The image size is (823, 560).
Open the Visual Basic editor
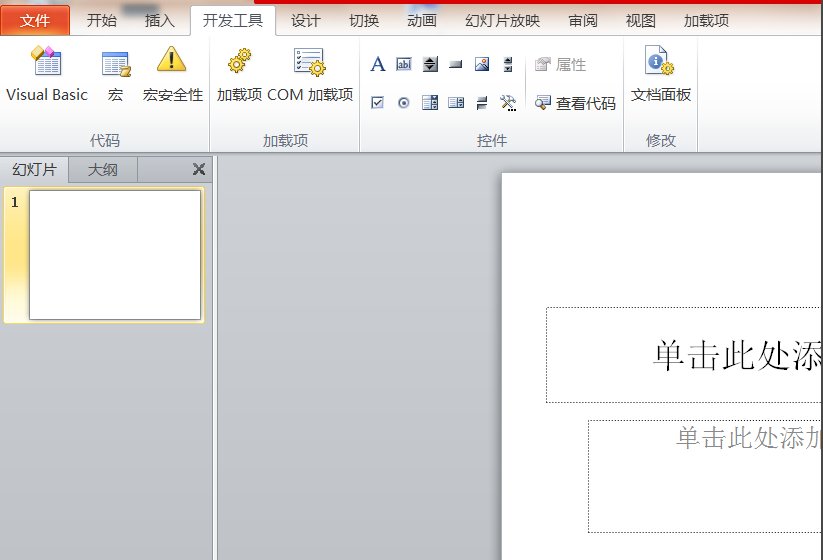coord(47,75)
